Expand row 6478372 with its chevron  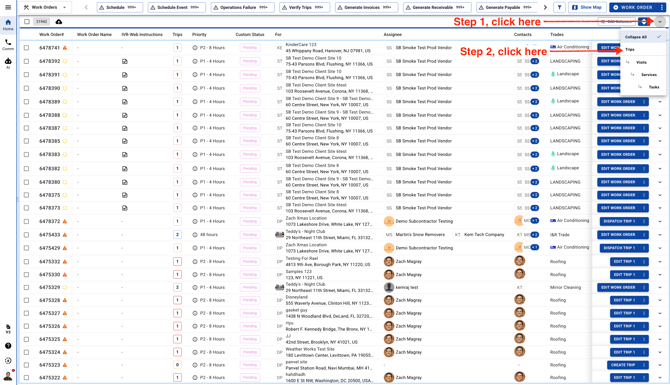click(660, 221)
